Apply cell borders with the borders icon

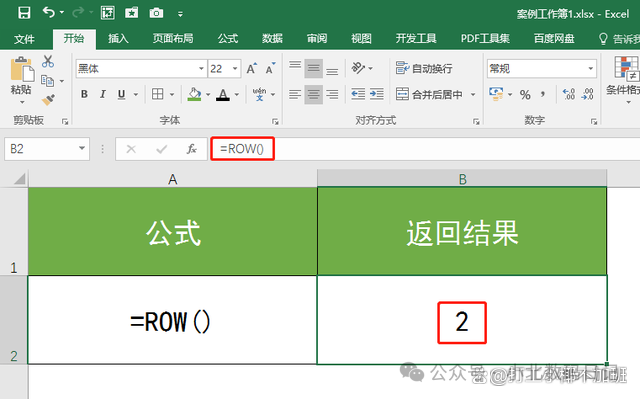click(x=158, y=94)
